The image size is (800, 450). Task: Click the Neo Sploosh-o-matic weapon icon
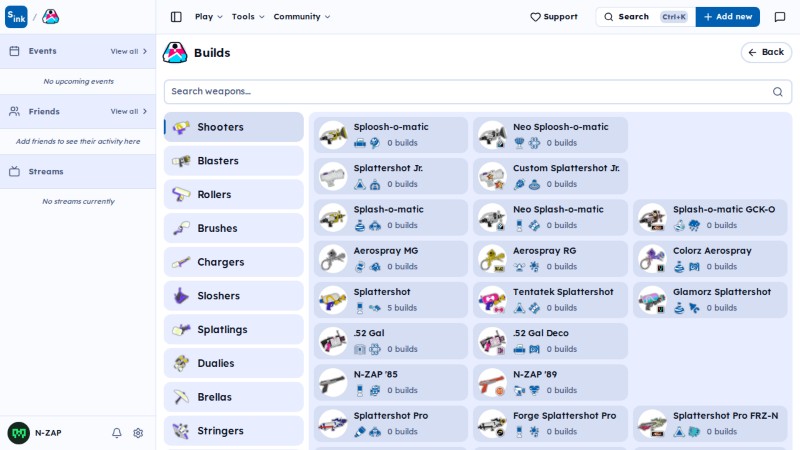coord(492,135)
